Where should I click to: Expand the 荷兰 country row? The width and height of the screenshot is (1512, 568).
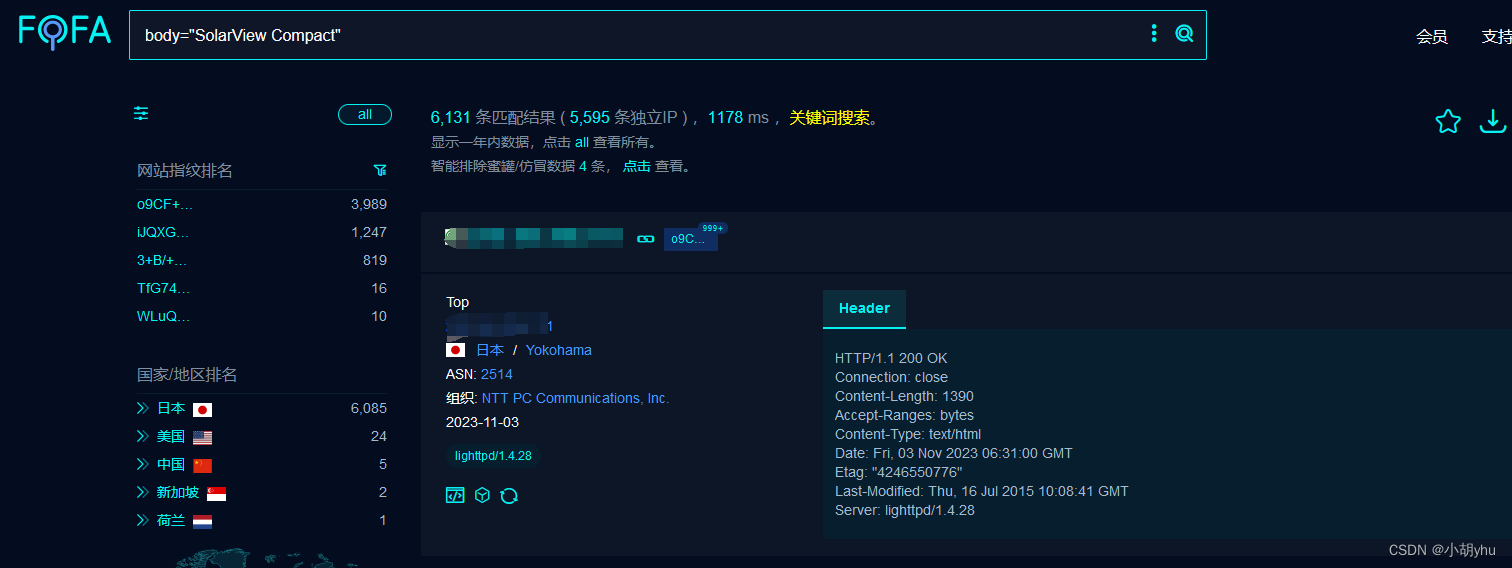click(x=143, y=520)
